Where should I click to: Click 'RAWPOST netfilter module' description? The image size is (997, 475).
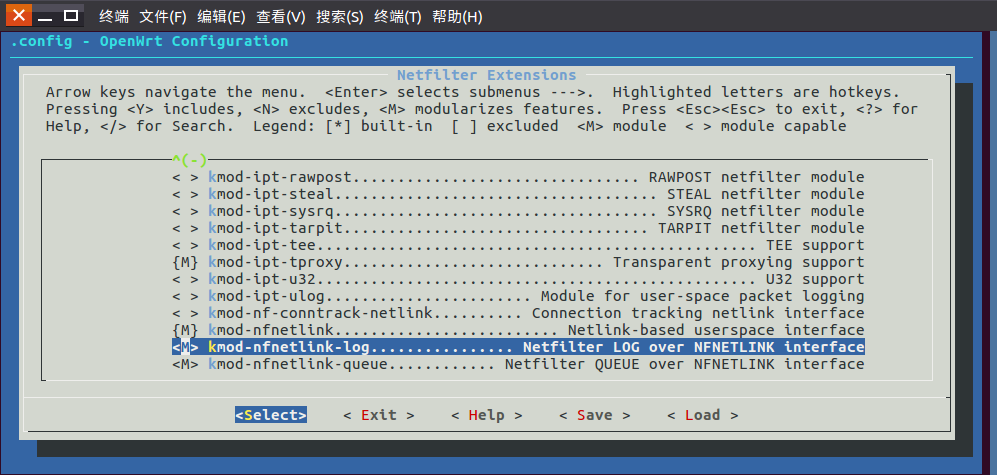point(757,177)
